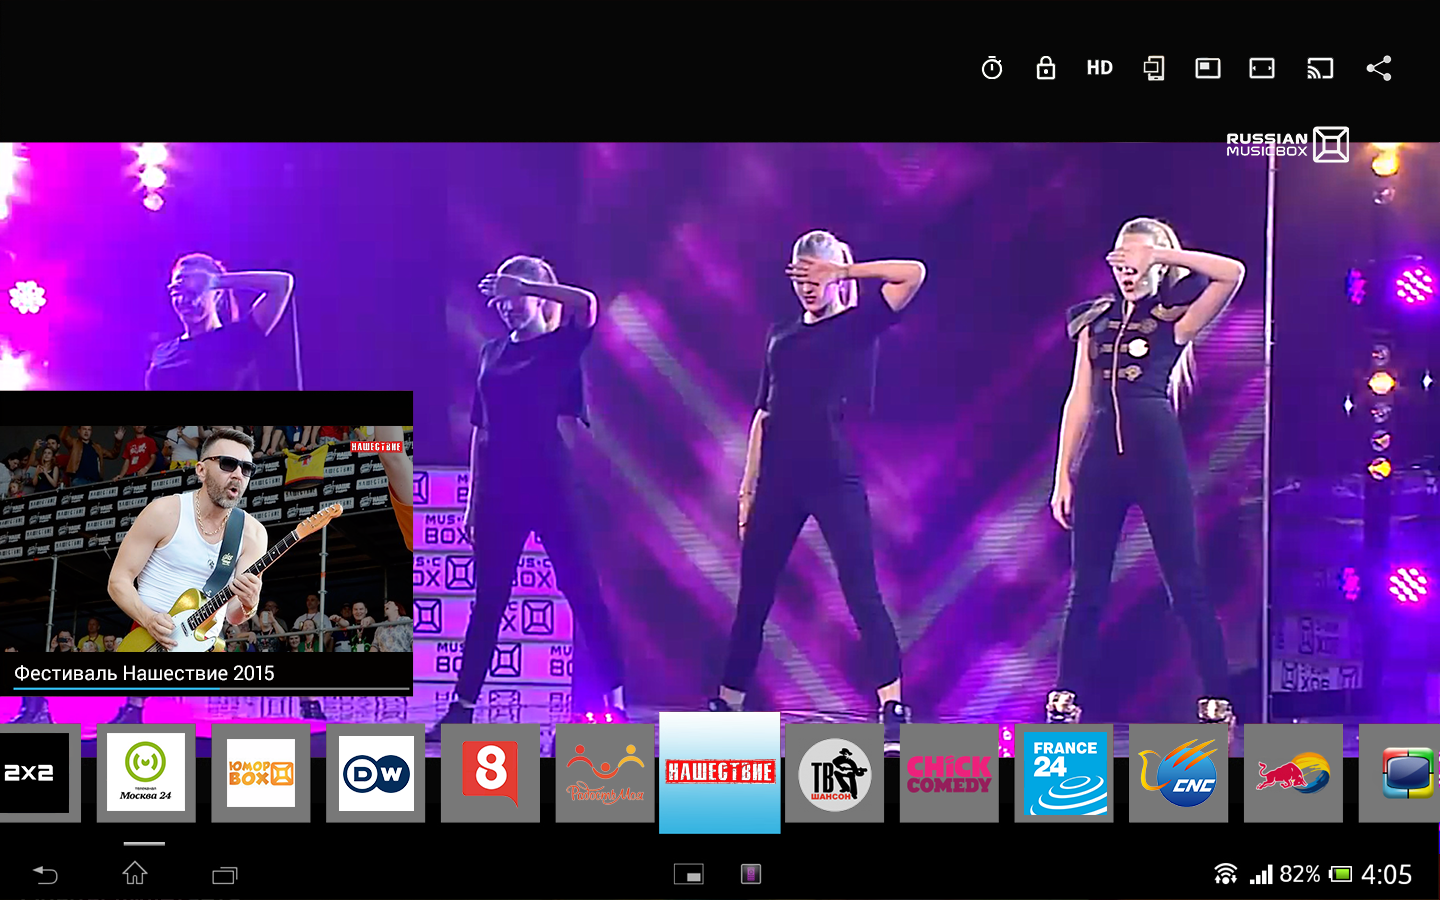This screenshot has height=900, width=1440.
Task: Open the recent apps view
Action: tap(225, 875)
